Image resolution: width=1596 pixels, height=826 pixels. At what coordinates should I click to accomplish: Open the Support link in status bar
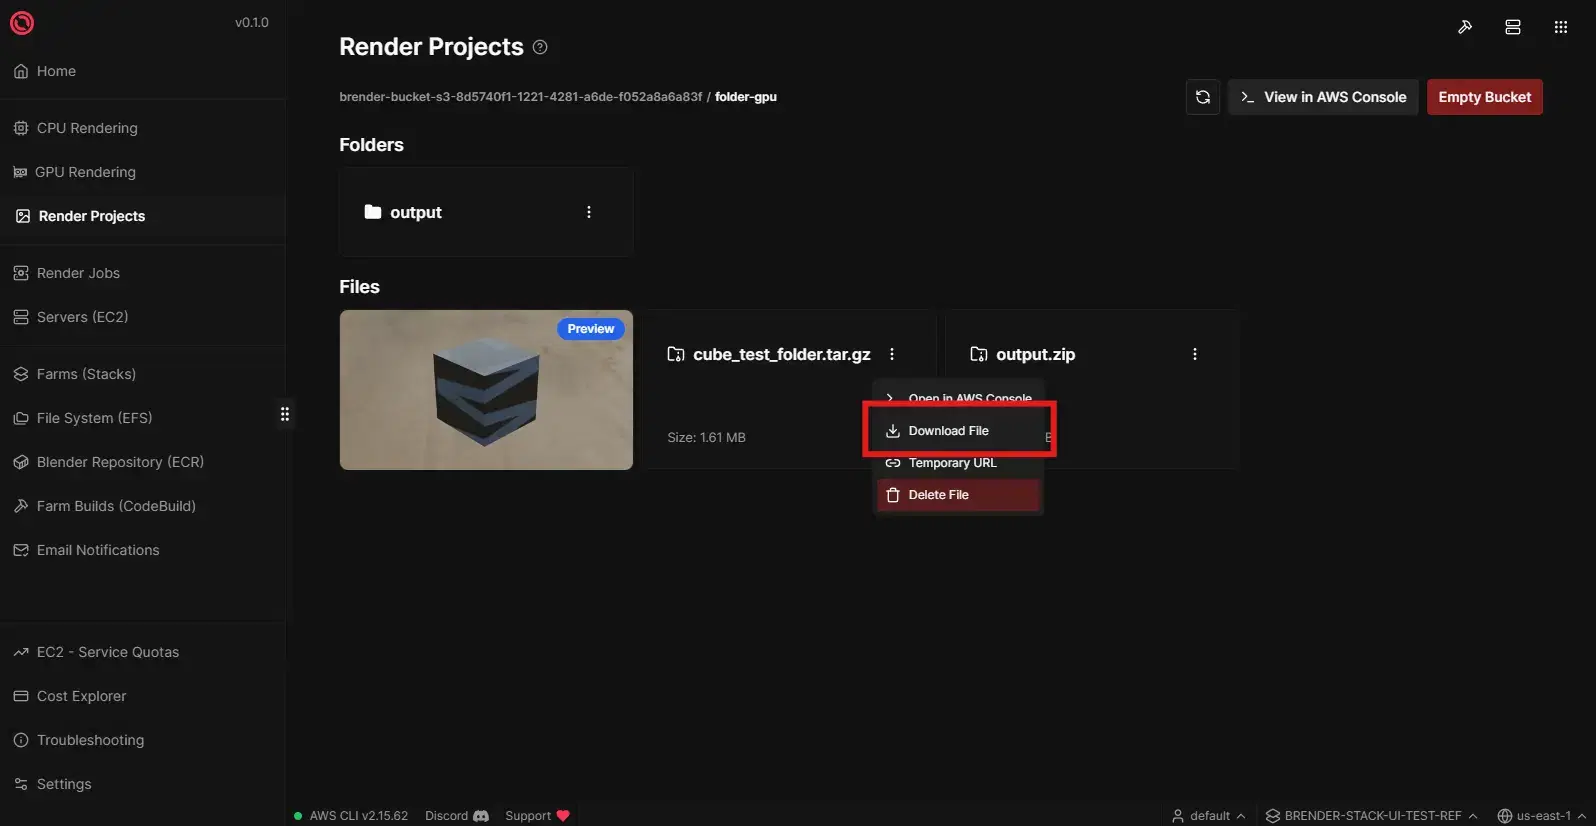click(537, 816)
